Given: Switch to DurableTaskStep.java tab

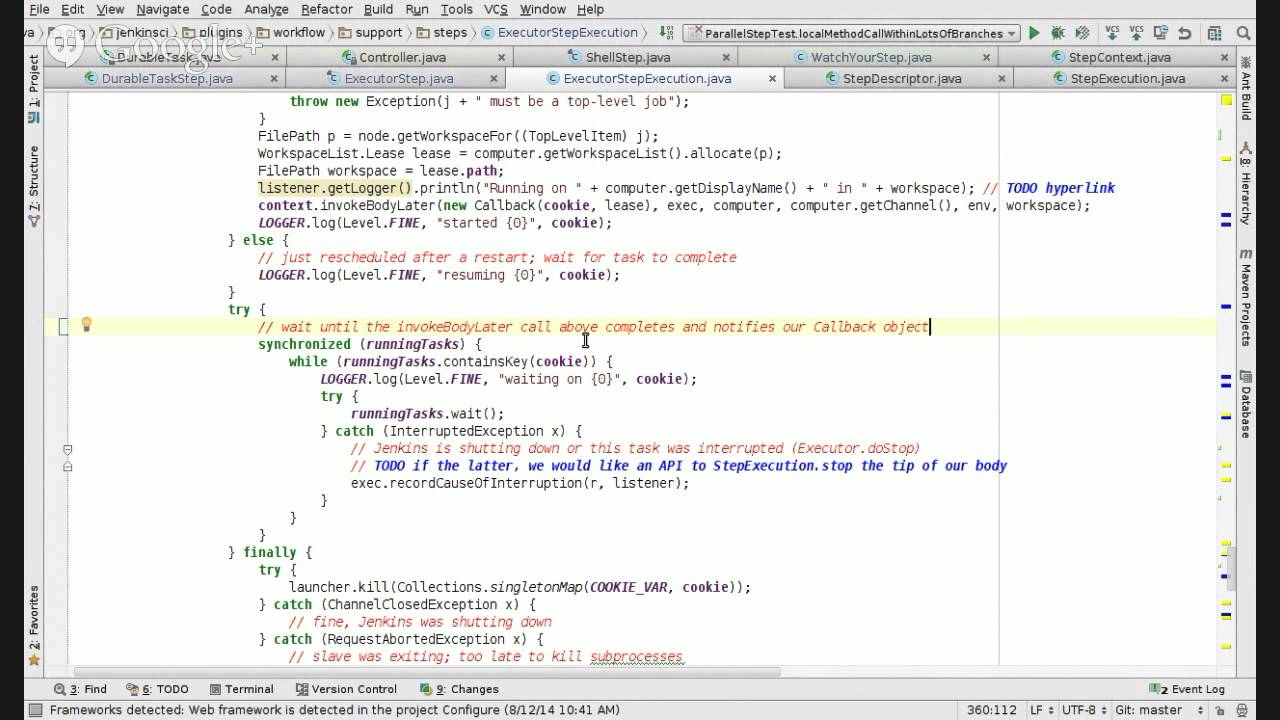Looking at the screenshot, I should (167, 78).
